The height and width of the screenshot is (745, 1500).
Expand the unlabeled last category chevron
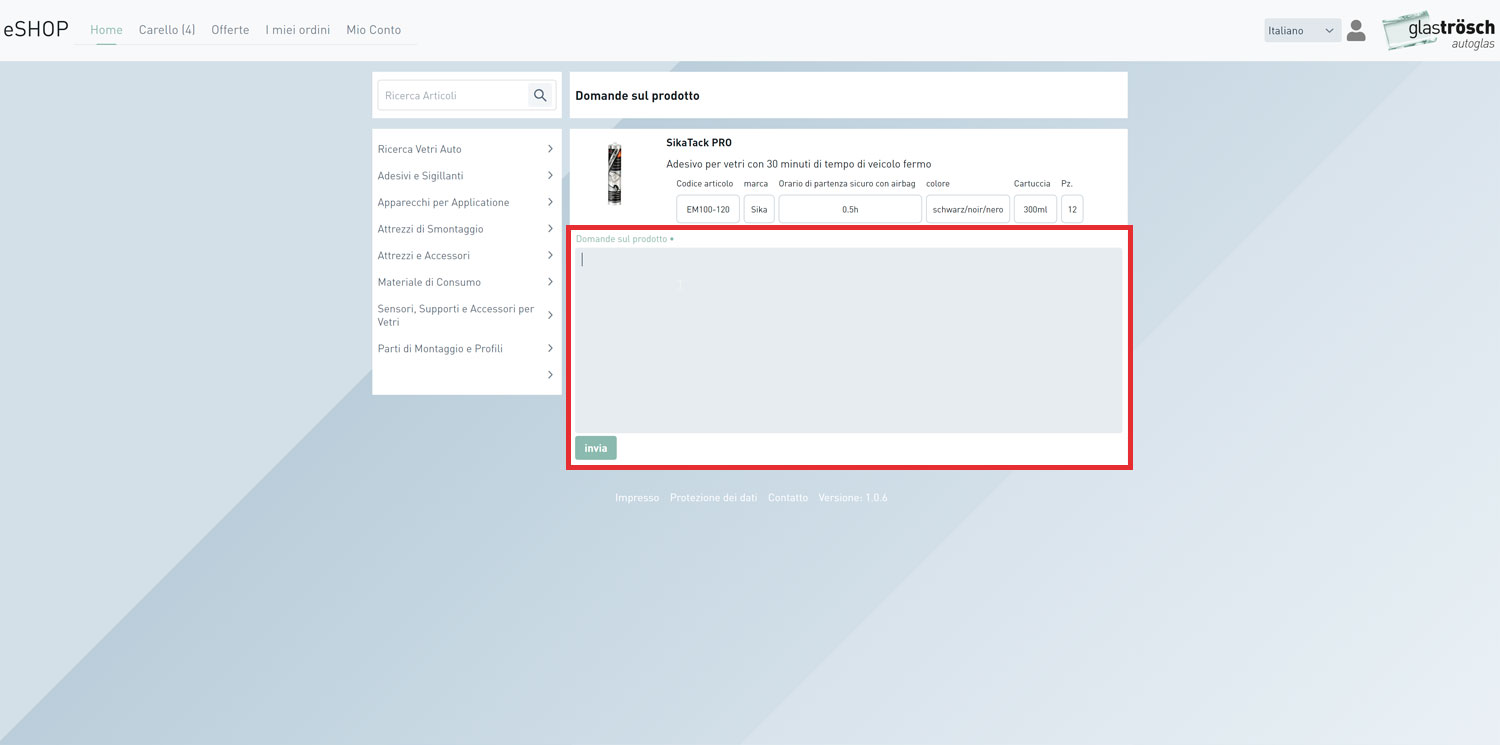550,375
